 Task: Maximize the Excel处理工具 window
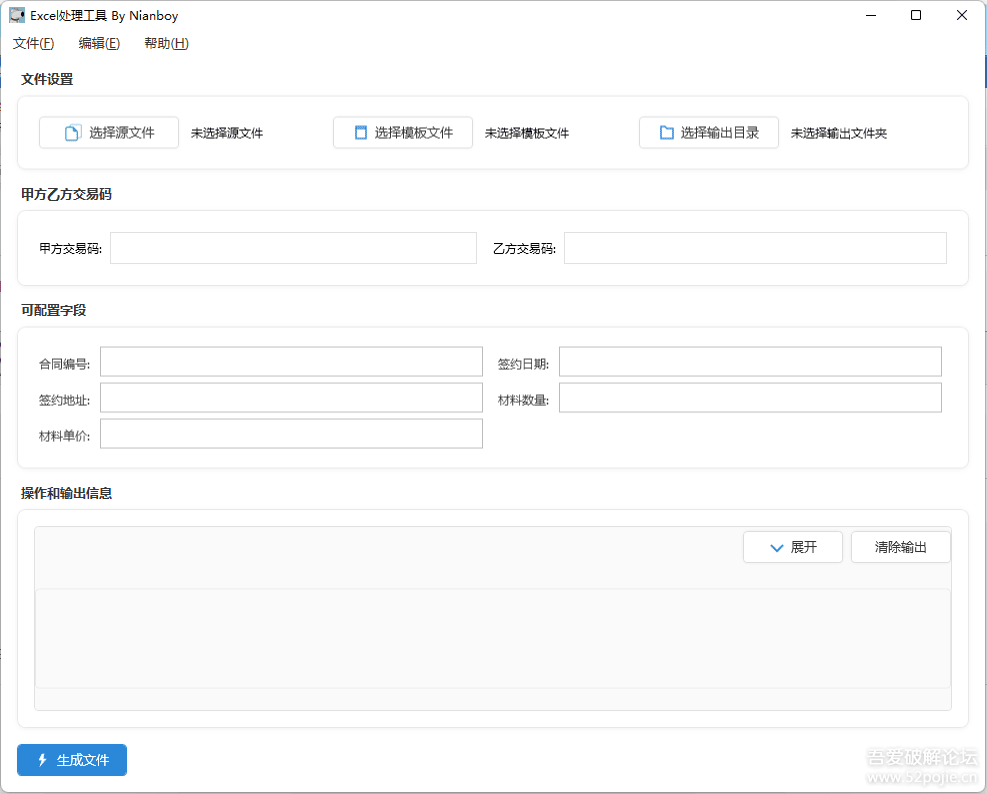pyautogui.click(x=916, y=15)
